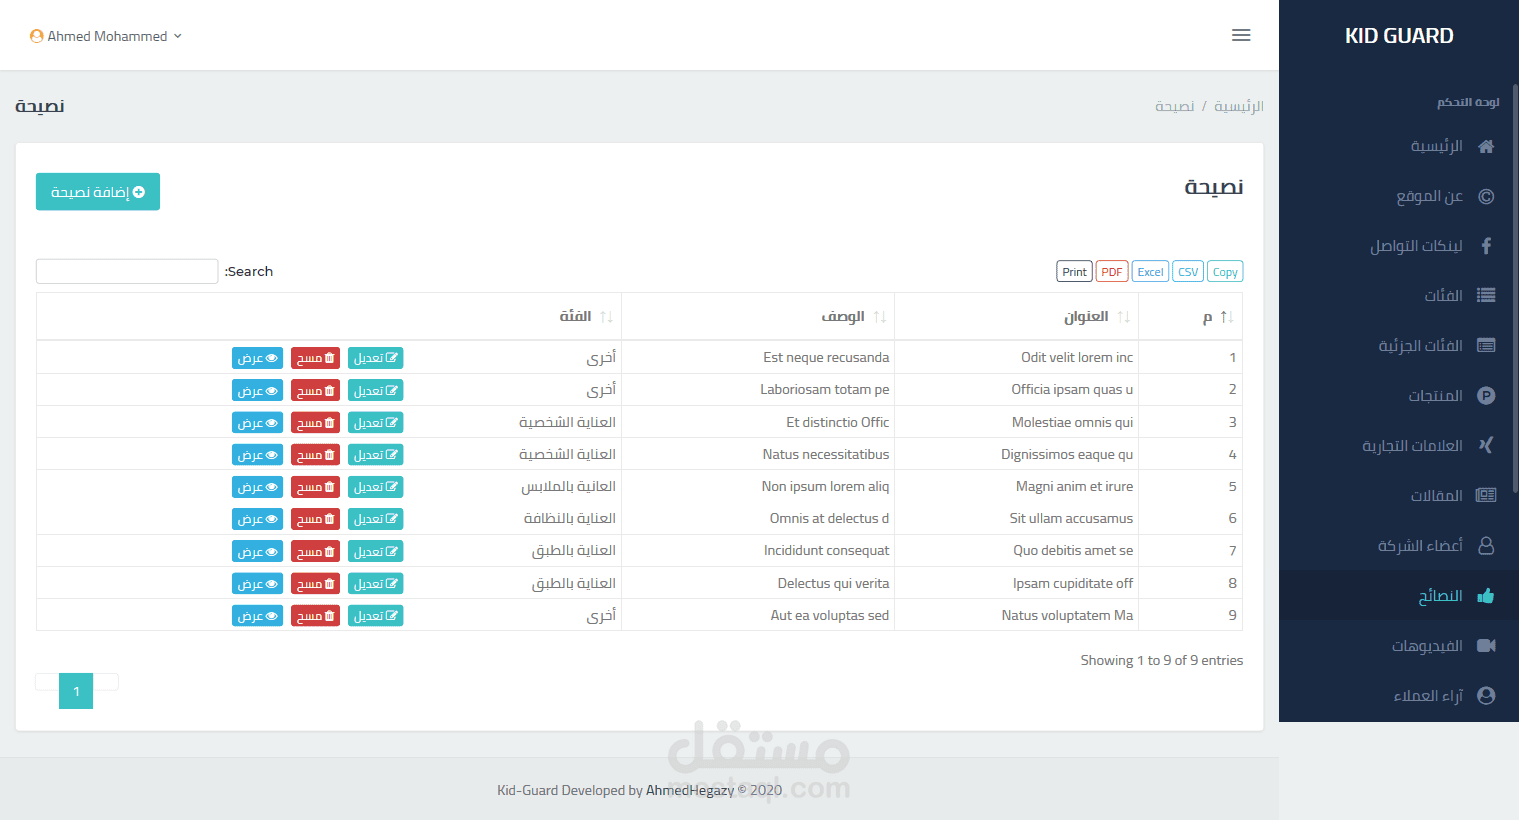This screenshot has height=820, width=1519.
Task: View the row Quo debitis amet se
Action: (257, 551)
